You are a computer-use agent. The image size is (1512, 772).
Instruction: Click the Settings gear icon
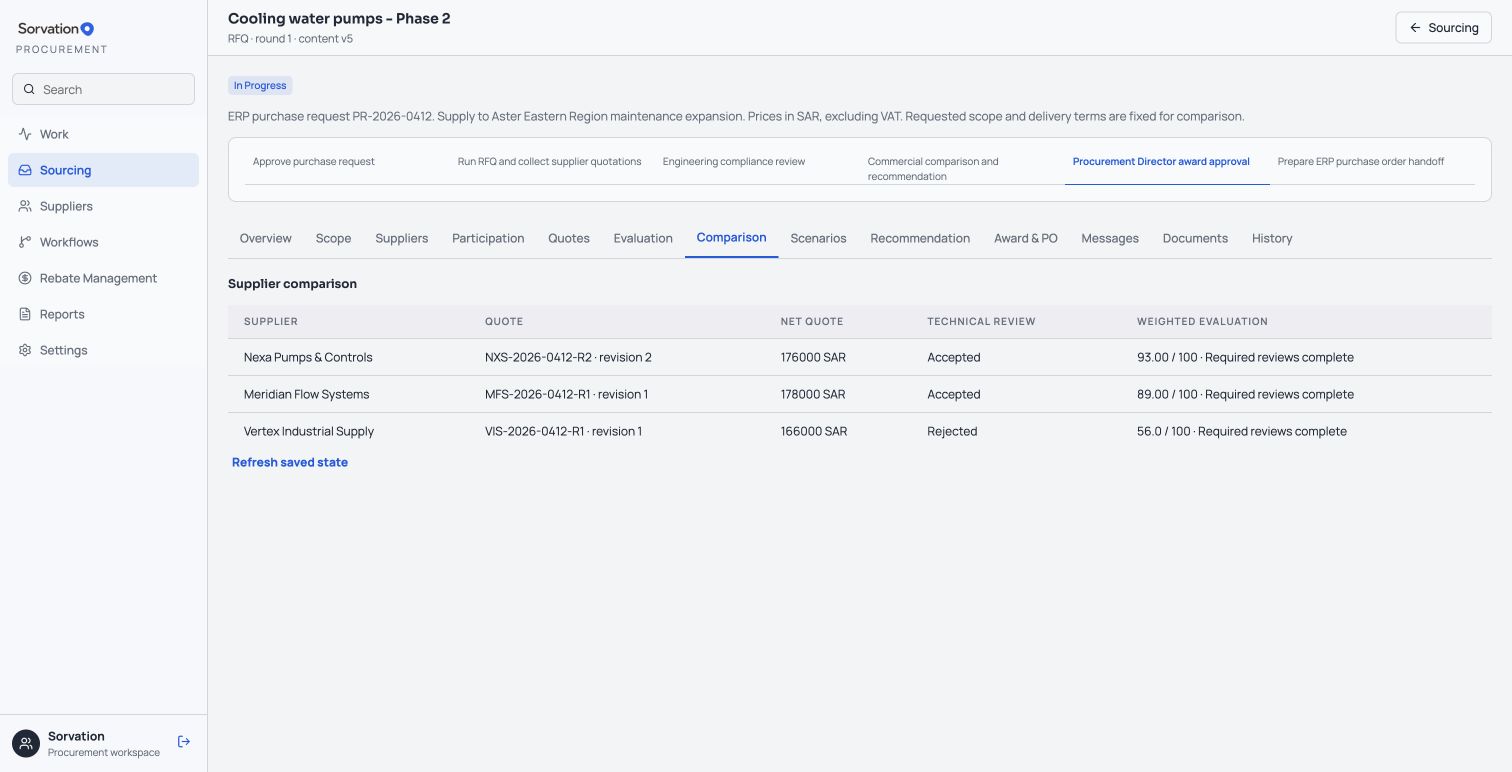[x=25, y=350]
